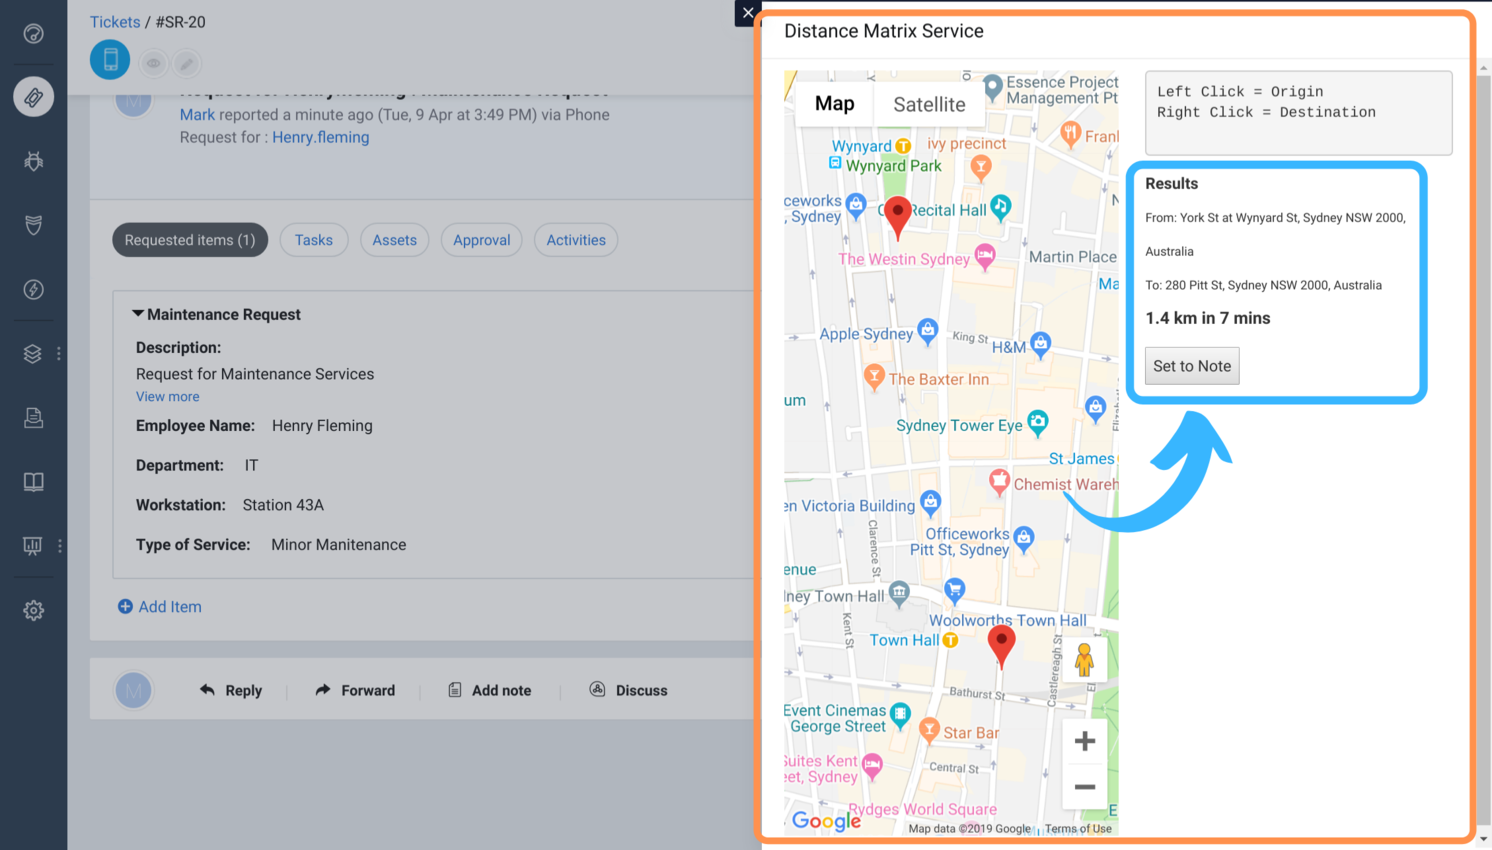
Task: Click the Set to Note button
Action: [1191, 366]
